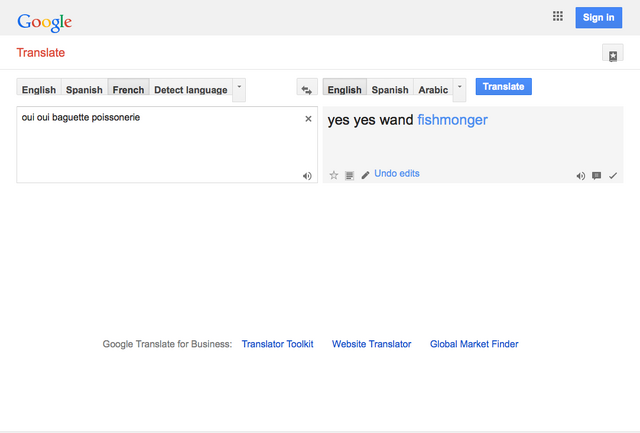Click the Undo edits link
Screen dimensions: 640x433
pos(397,173)
